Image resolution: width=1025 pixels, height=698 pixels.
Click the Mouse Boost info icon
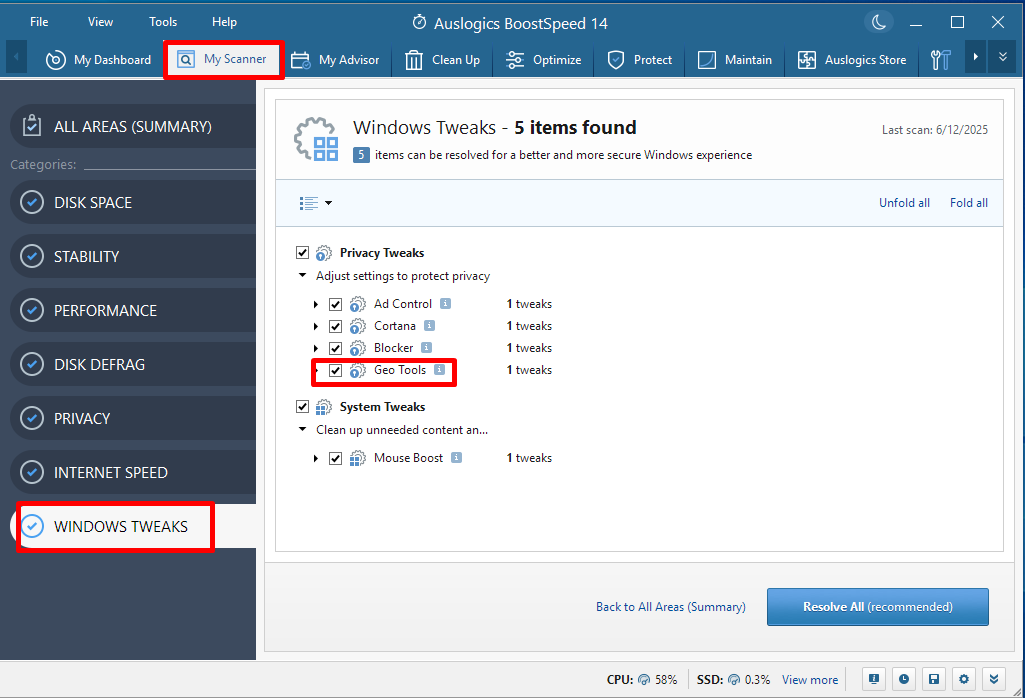tap(457, 457)
